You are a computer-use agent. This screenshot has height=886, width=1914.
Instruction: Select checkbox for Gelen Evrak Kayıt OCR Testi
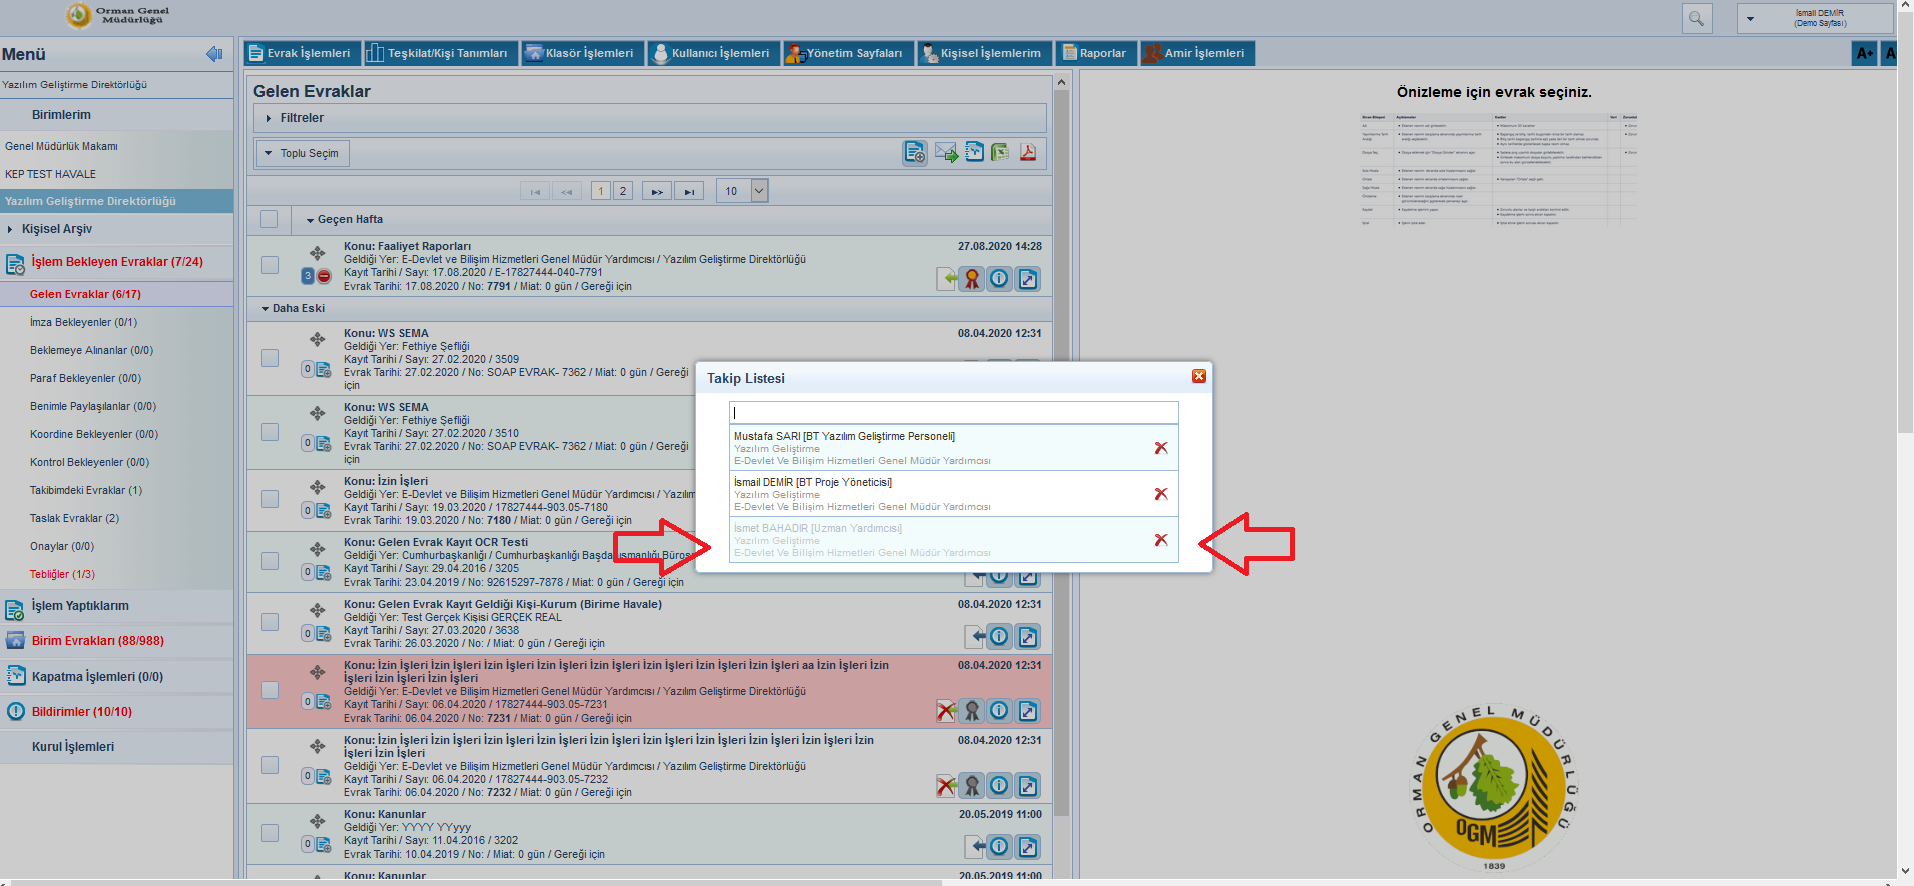click(270, 561)
